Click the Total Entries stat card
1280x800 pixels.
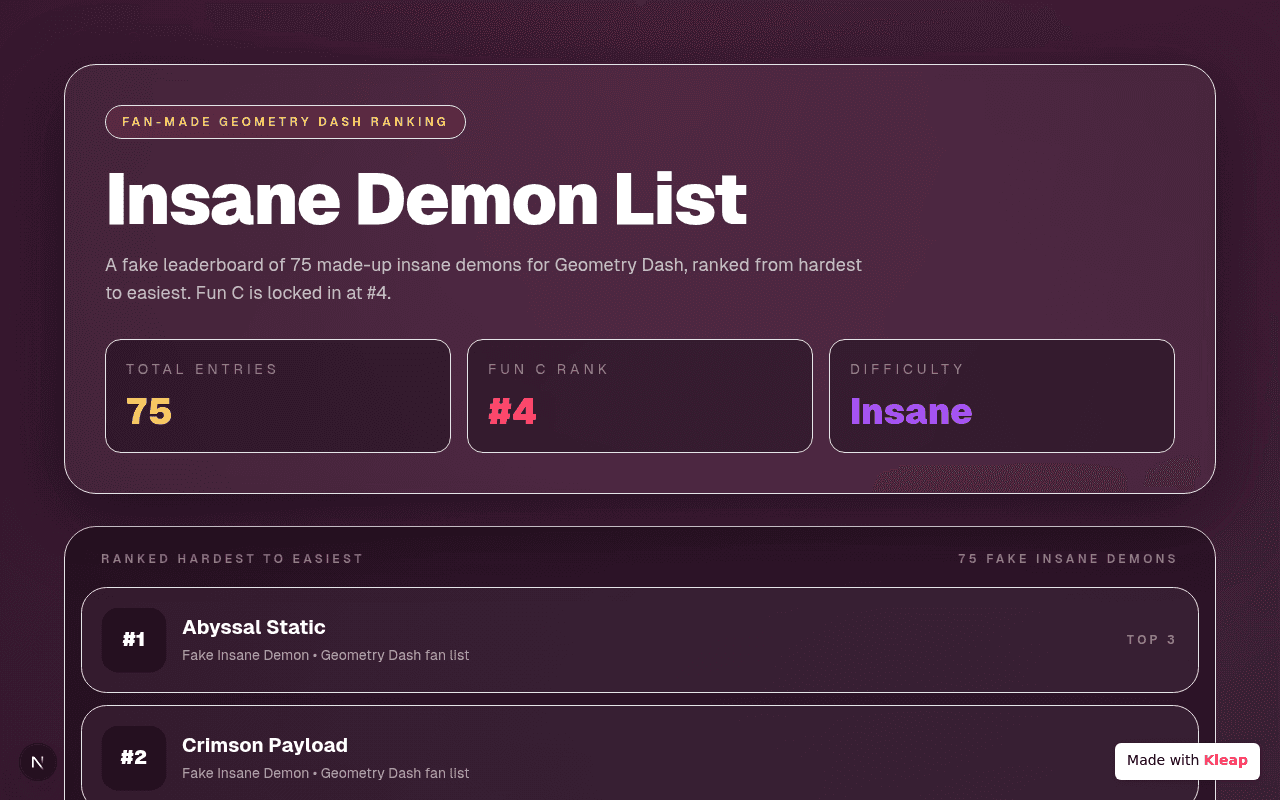[x=278, y=396]
